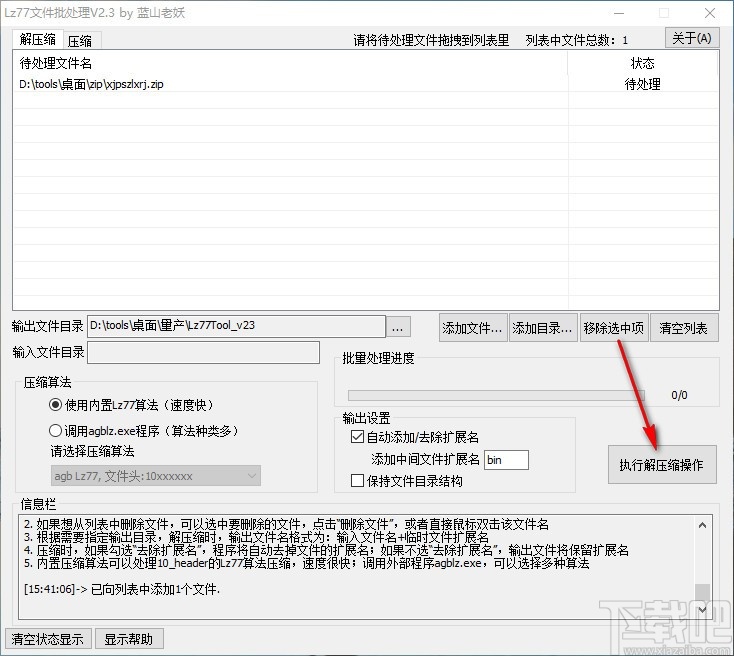Click the bin extension text field
Viewport: 734px width, 656px height.
click(506, 460)
